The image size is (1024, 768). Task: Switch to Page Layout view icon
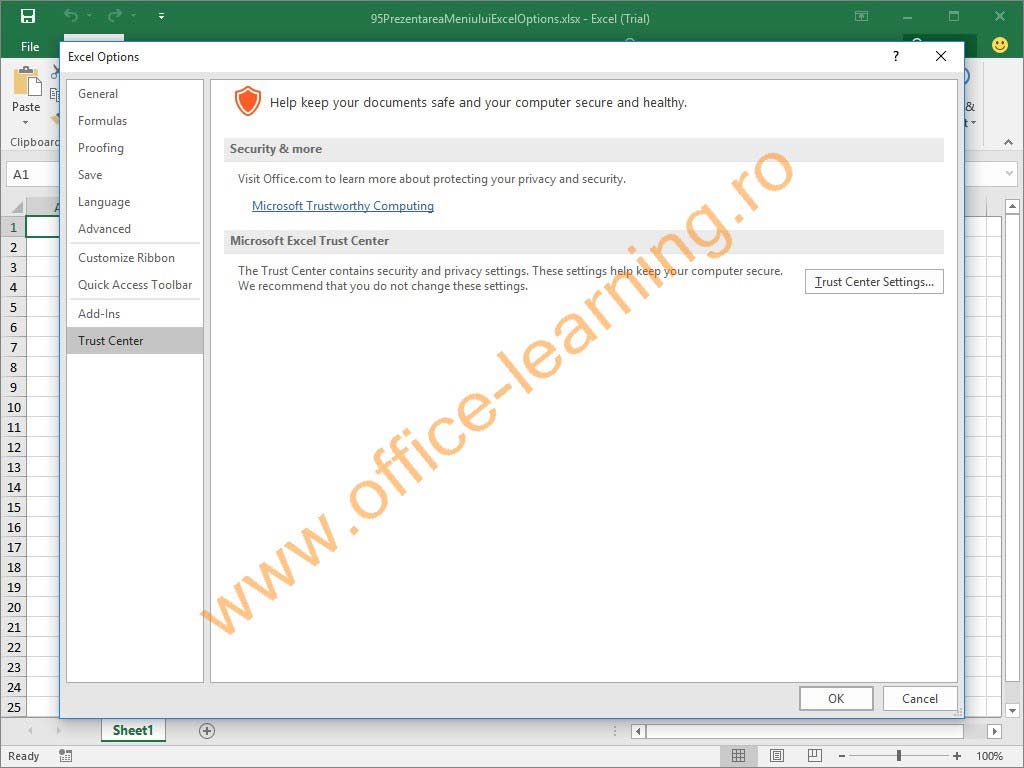776,756
